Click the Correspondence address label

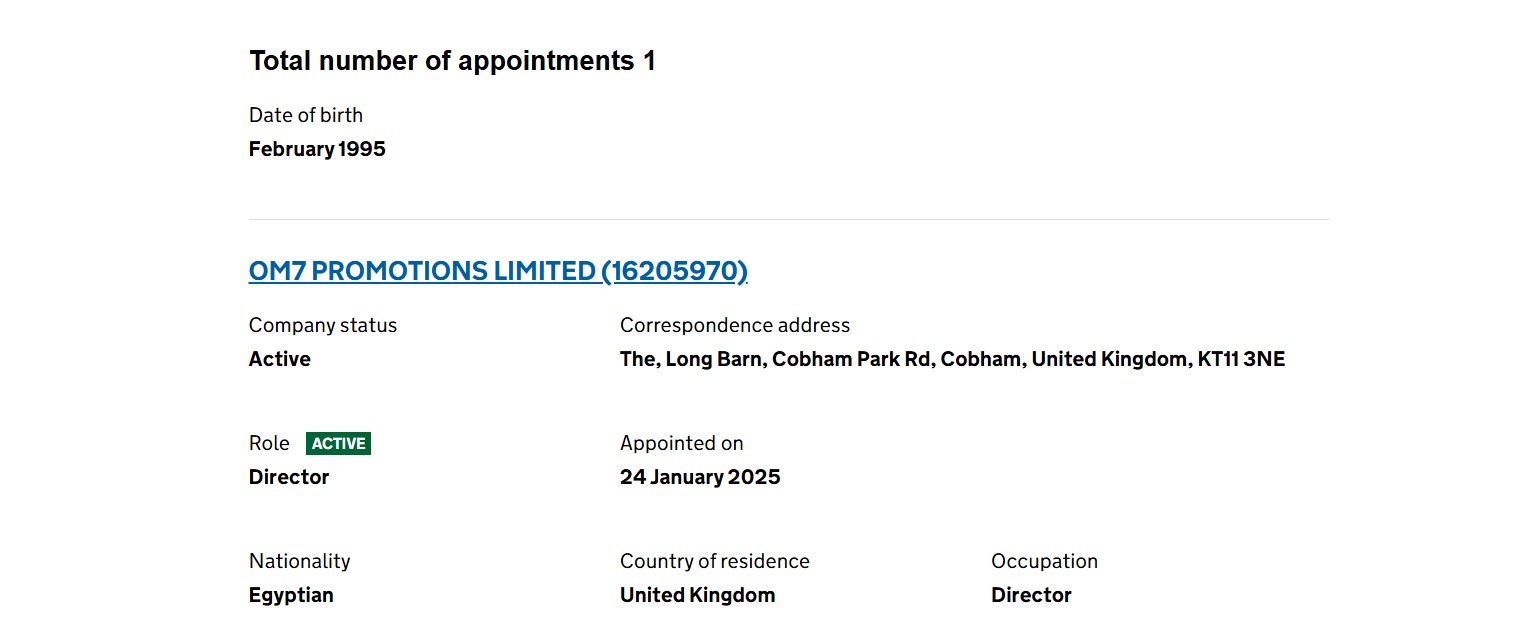pos(735,325)
